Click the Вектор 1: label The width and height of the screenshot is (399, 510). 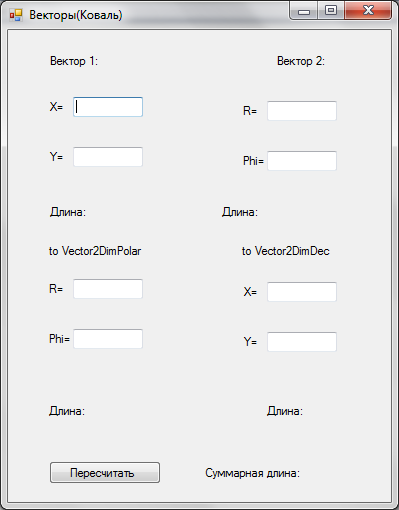point(74,61)
